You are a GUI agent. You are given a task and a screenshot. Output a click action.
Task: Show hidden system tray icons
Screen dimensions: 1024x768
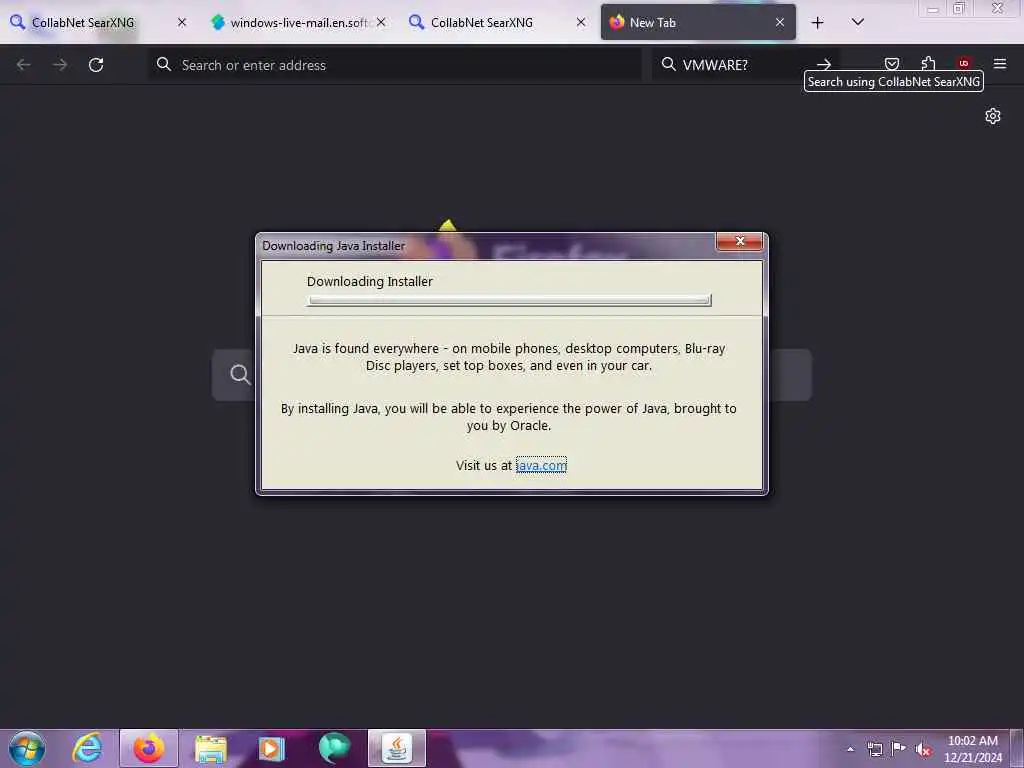point(850,750)
